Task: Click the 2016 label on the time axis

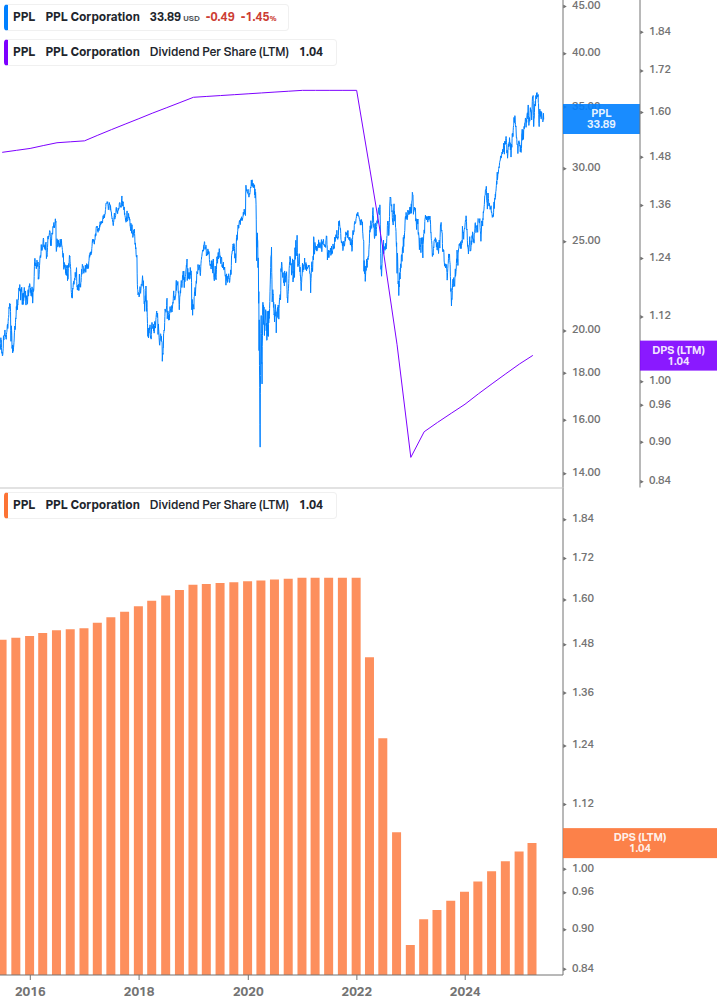Action: 30,992
